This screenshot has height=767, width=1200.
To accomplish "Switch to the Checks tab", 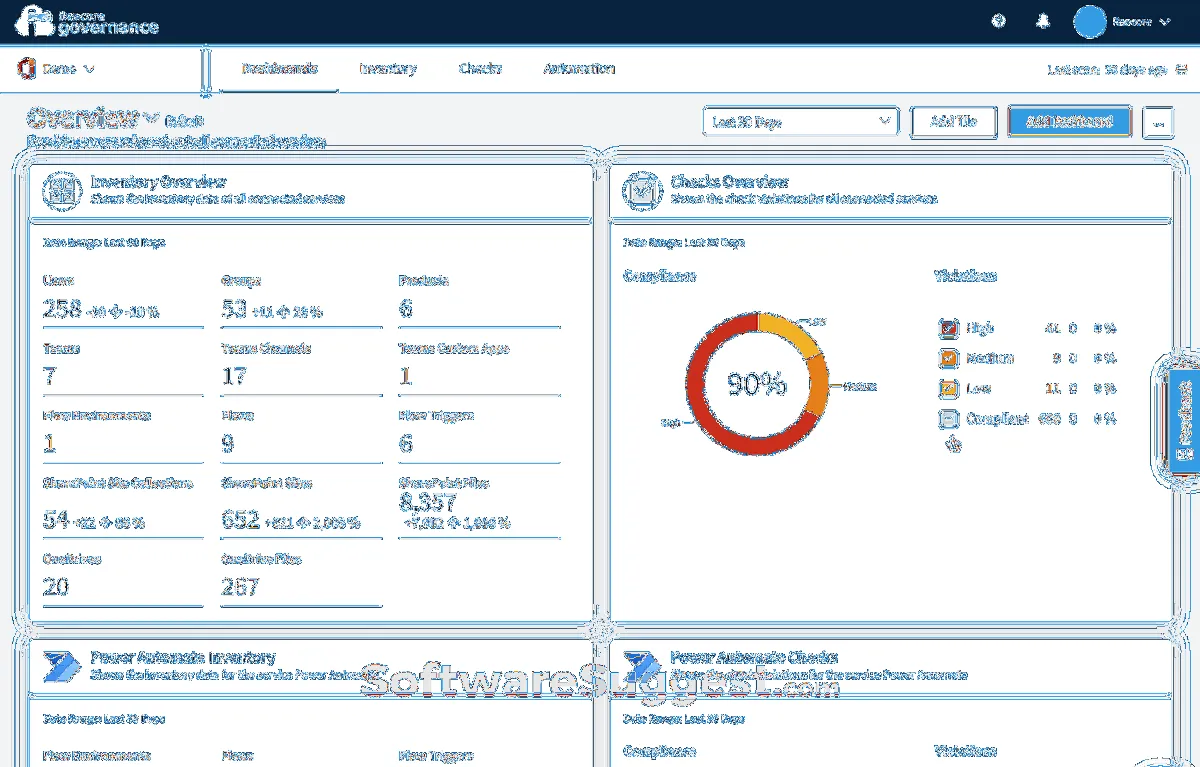I will pos(480,69).
